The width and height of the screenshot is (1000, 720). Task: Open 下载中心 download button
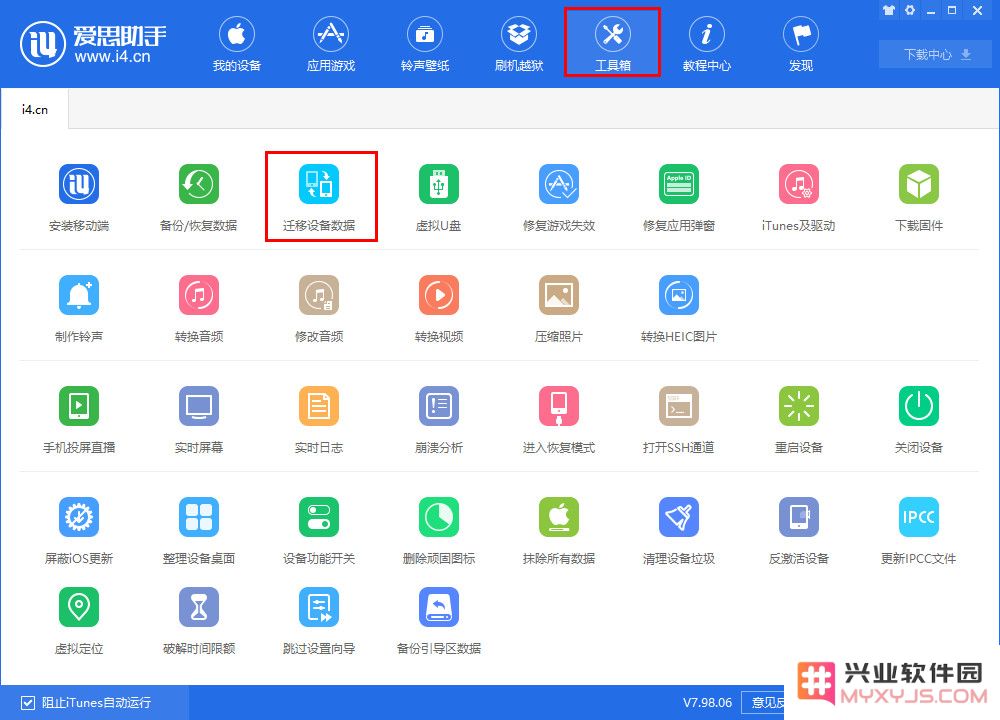936,54
